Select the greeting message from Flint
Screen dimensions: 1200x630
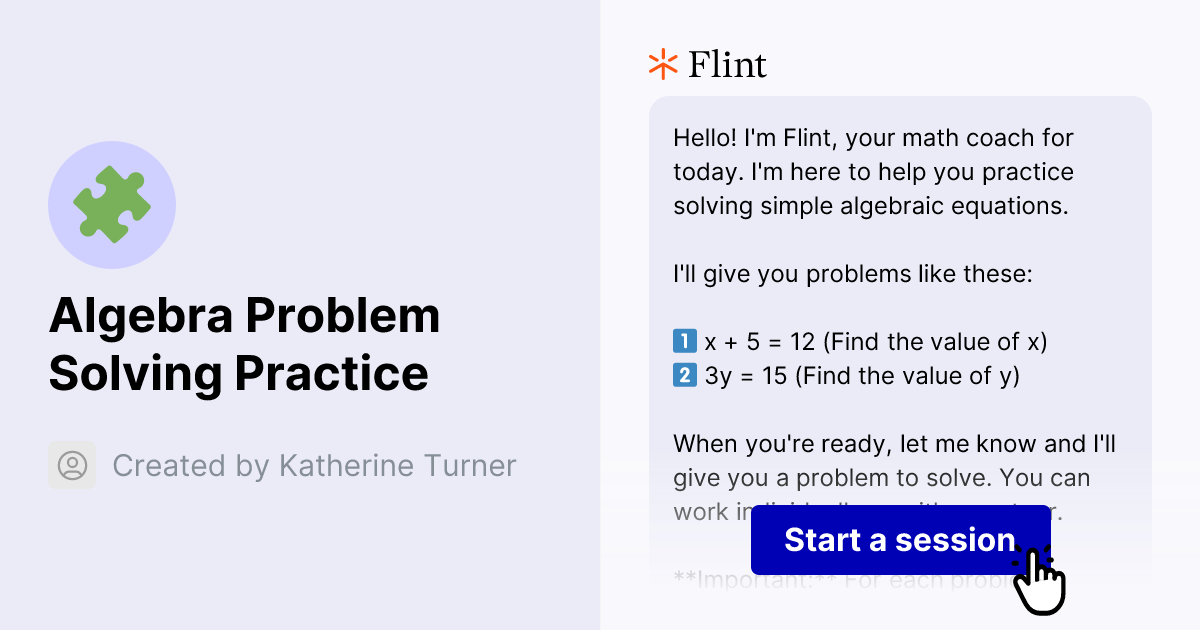[872, 171]
